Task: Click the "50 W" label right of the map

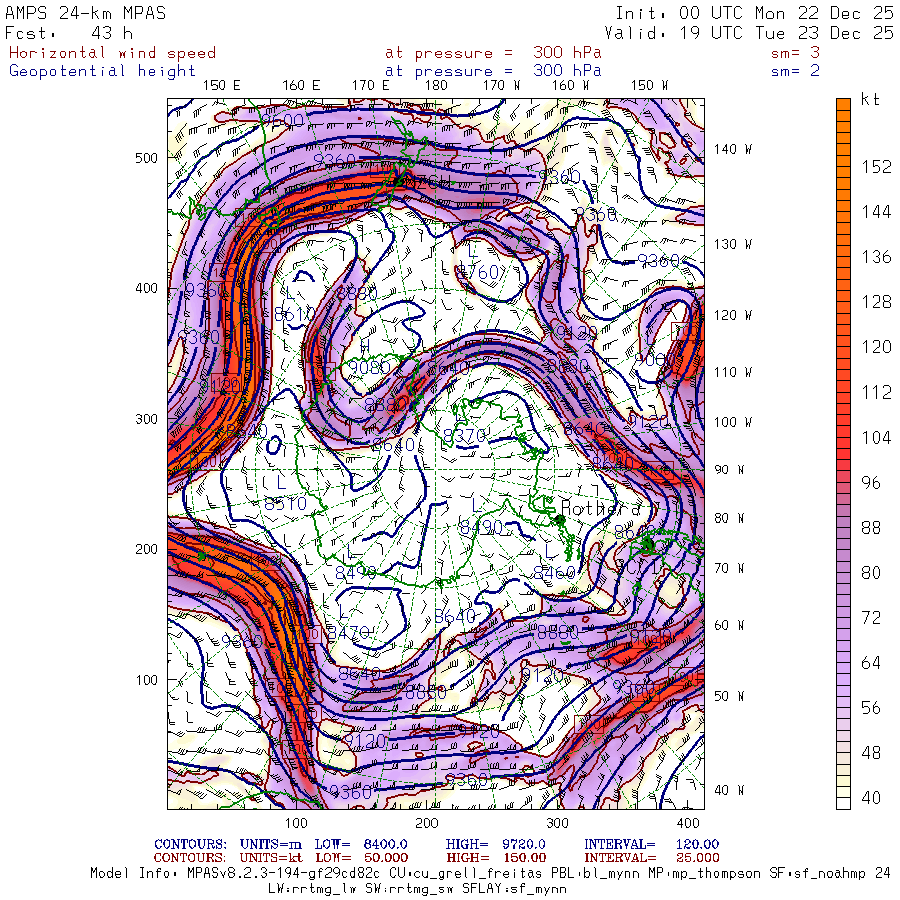Action: 729,697
